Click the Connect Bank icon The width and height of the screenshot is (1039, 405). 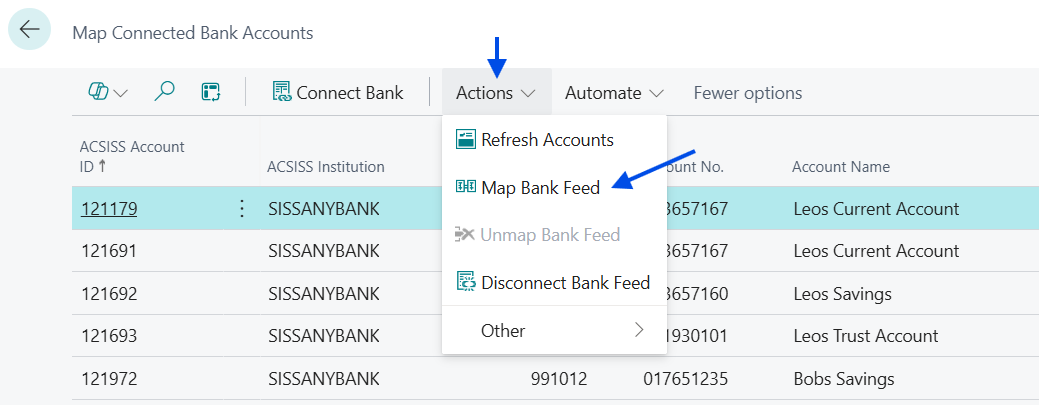tap(282, 93)
